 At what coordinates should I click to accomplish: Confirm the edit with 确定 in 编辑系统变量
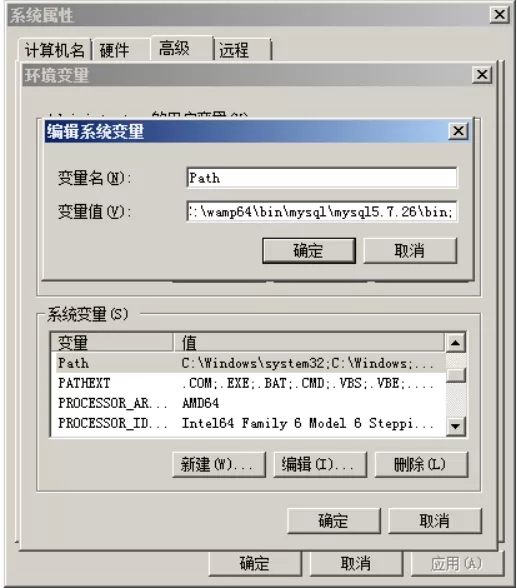[x=309, y=250]
